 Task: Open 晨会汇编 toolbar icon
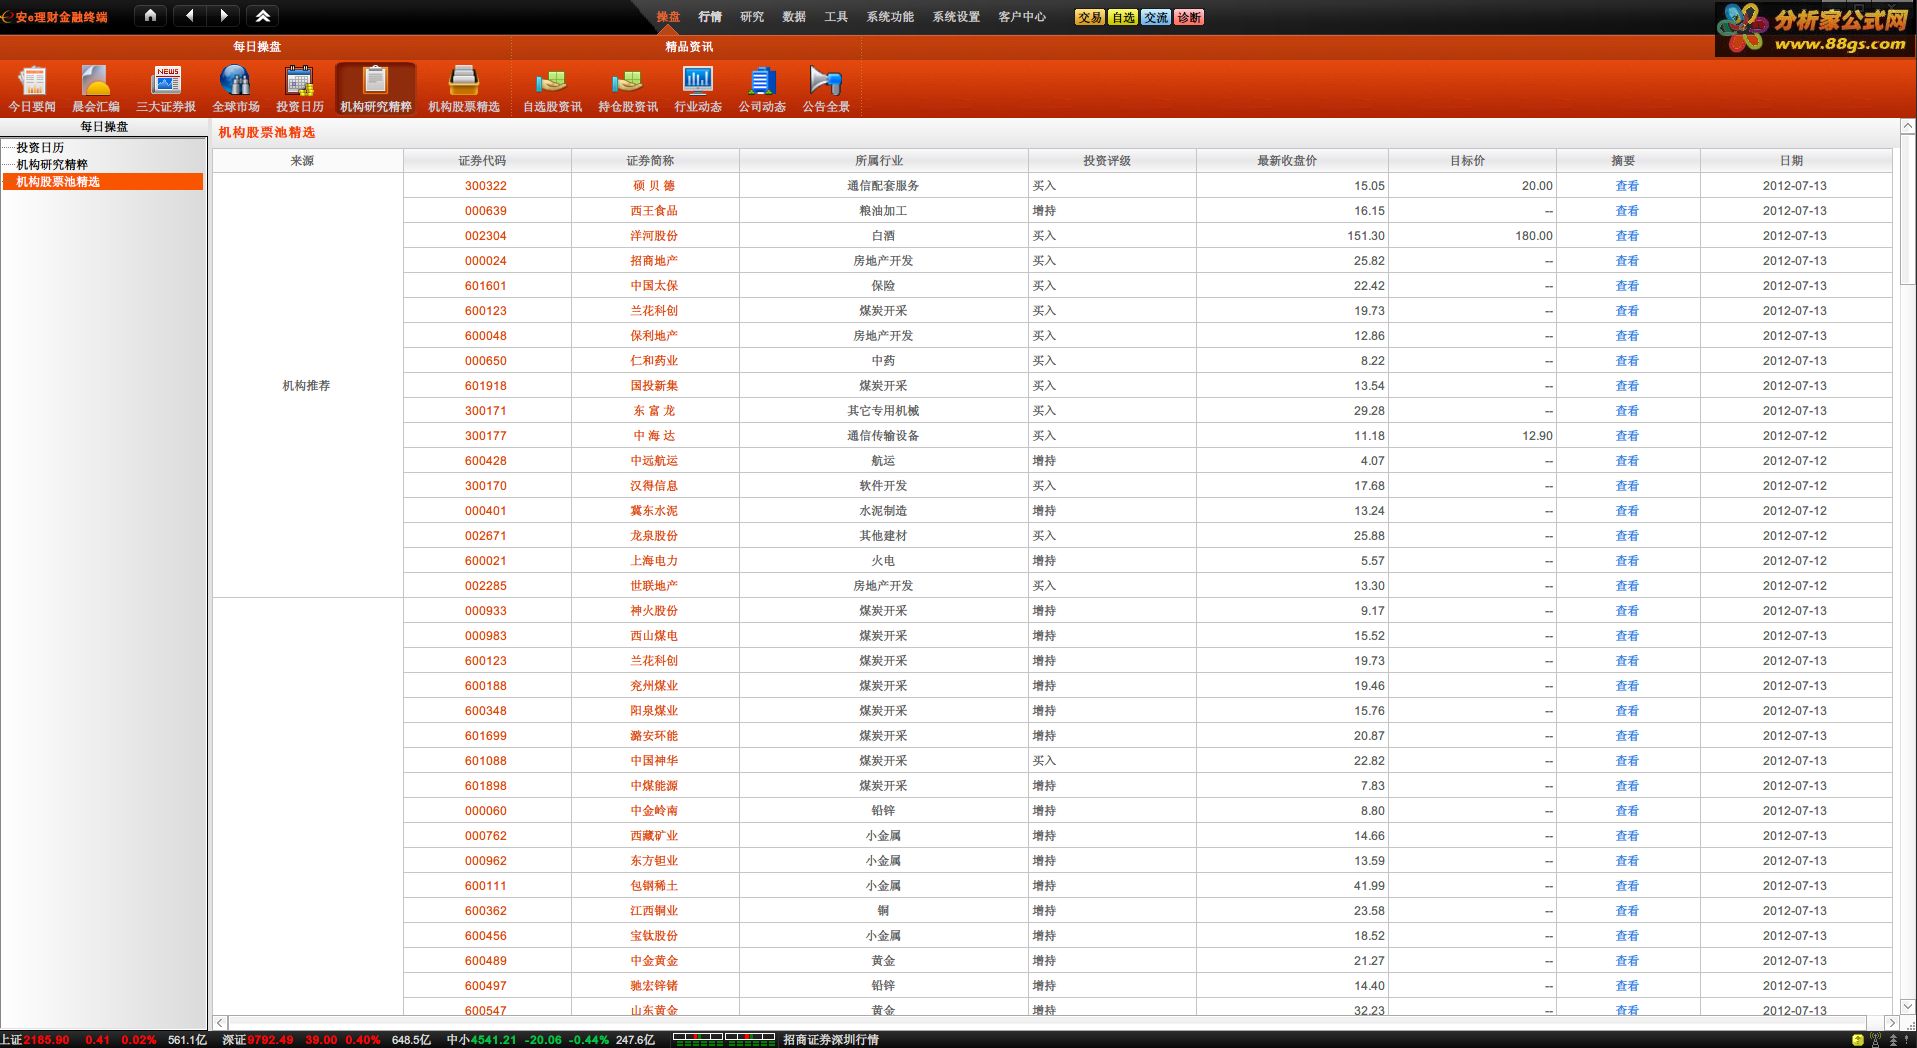(96, 89)
